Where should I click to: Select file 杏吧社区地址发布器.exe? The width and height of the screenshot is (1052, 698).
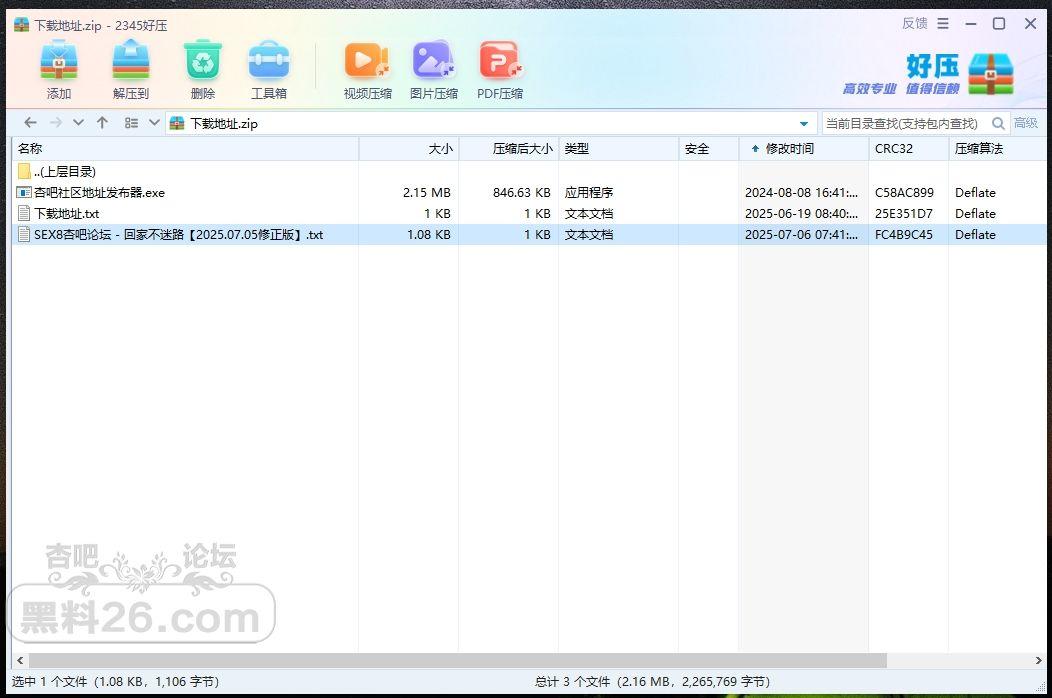tap(529, 193)
